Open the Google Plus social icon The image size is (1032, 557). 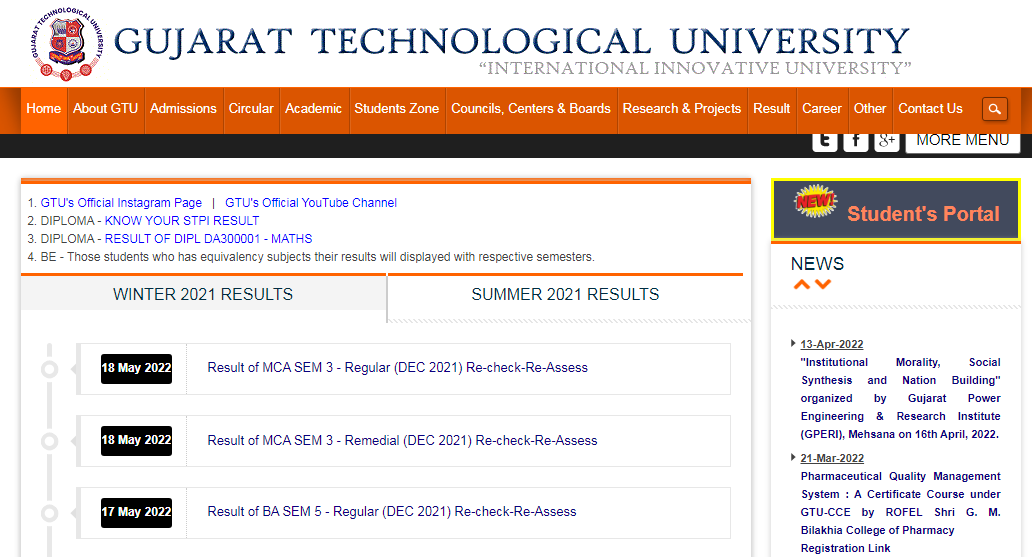click(887, 141)
